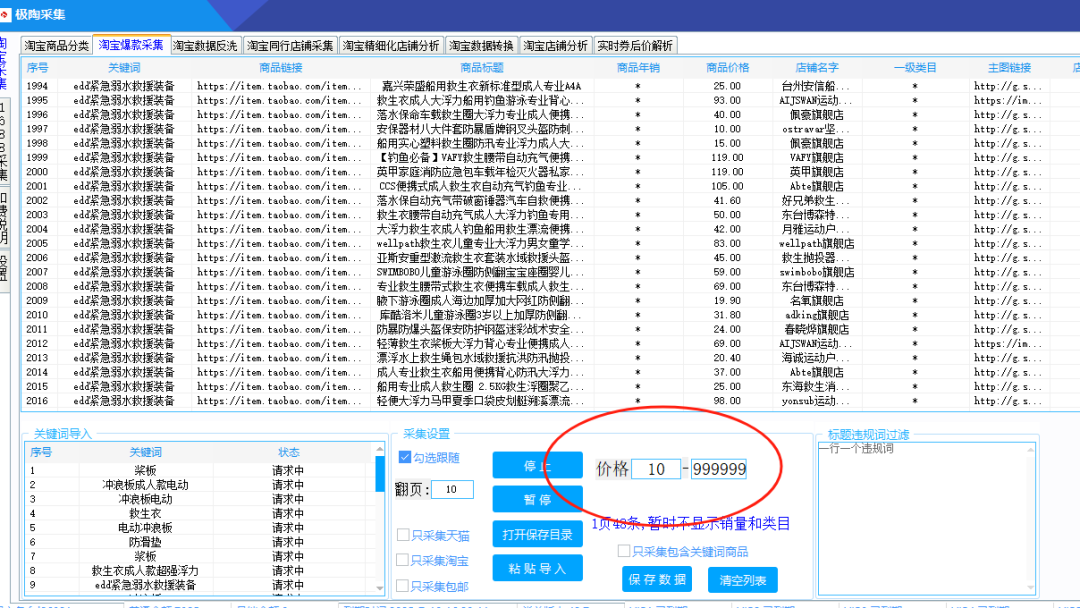The height and width of the screenshot is (608, 1080).
Task: Switch to the 淘宝商品分类 tab
Action: (56, 46)
